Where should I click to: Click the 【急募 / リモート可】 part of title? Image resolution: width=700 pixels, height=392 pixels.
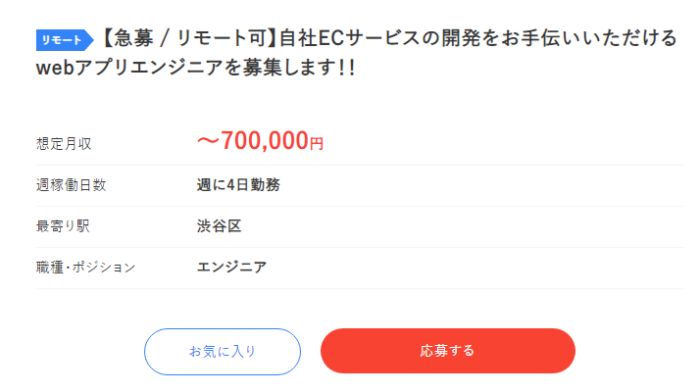pos(188,38)
